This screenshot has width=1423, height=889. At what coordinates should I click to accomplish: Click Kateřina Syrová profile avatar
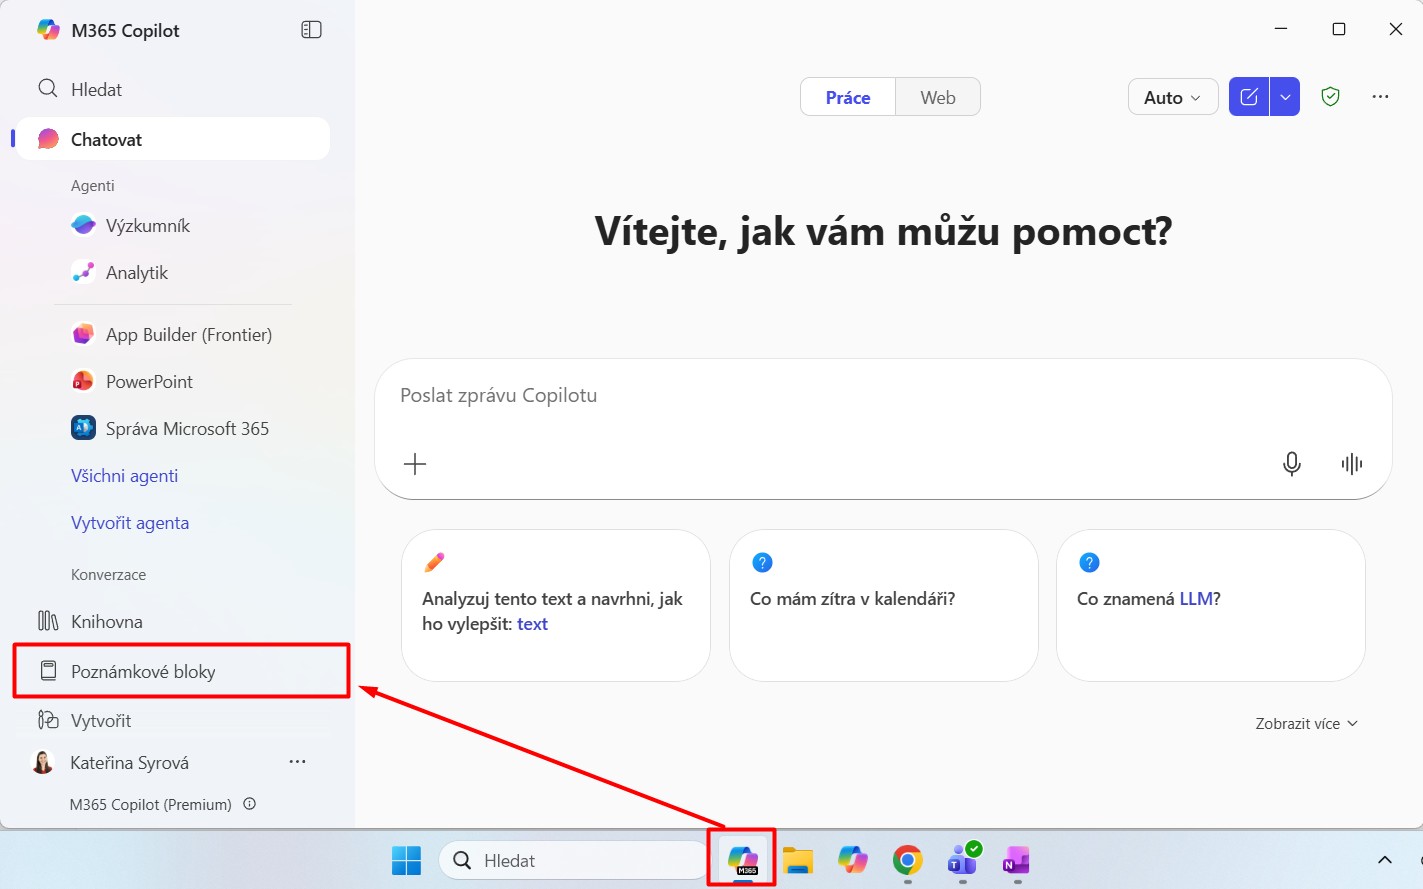tap(43, 763)
